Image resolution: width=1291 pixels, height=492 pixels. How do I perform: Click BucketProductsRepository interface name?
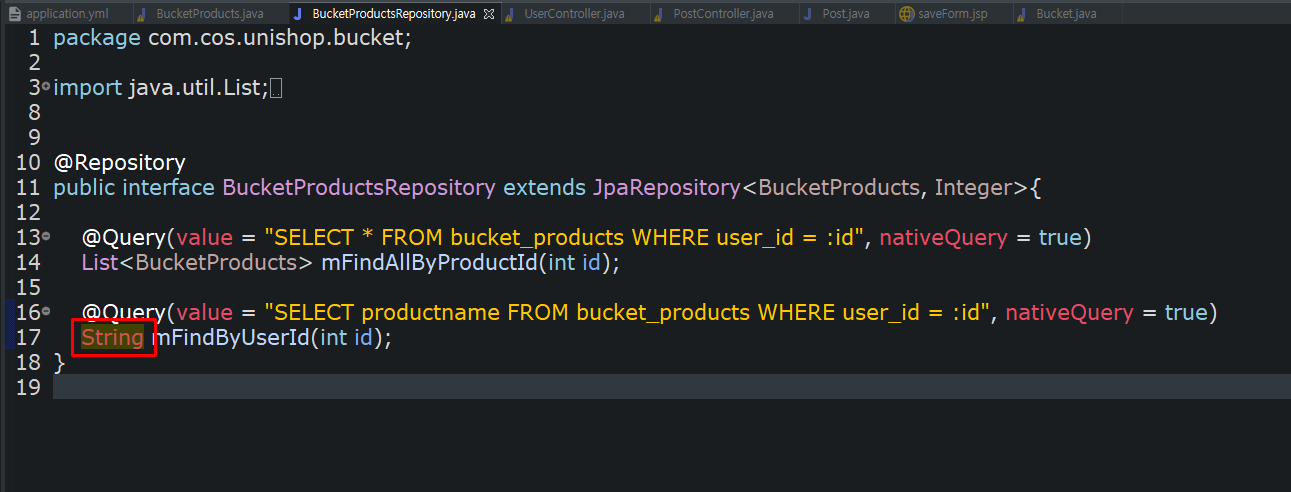click(359, 187)
